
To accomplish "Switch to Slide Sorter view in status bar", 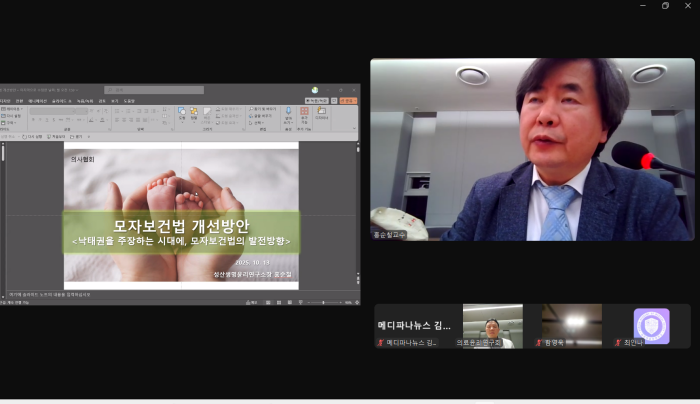I will 281,301.
